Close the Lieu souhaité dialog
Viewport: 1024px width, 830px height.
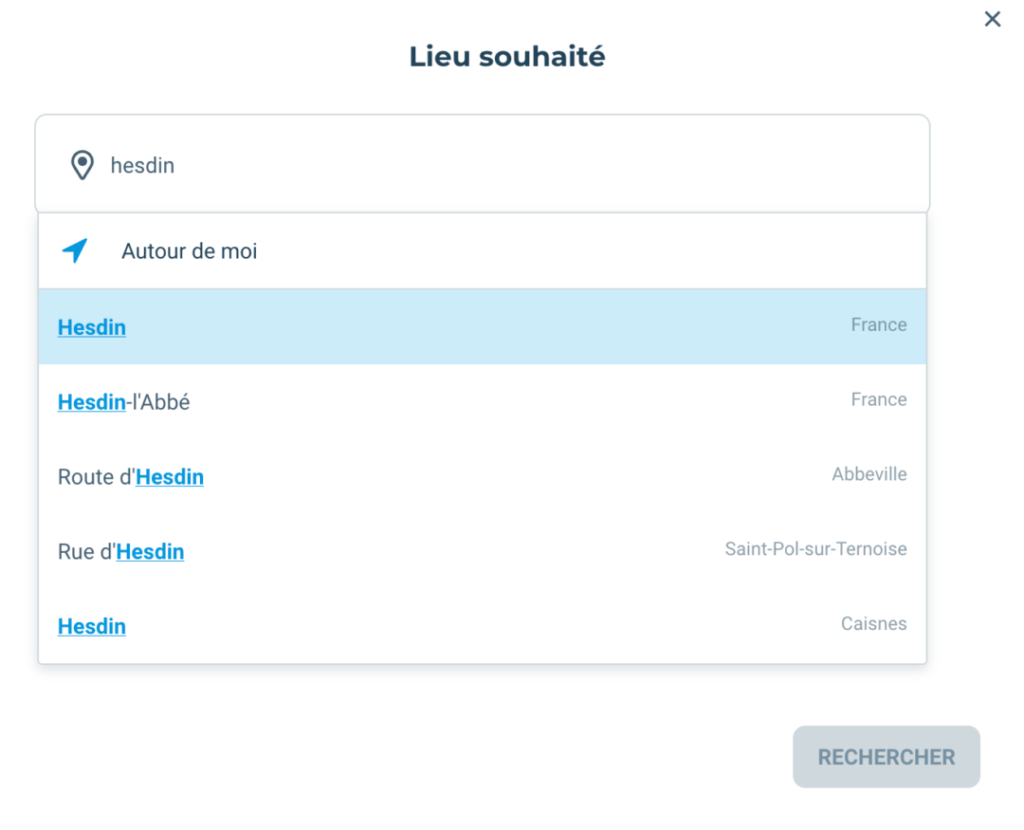pyautogui.click(x=992, y=19)
